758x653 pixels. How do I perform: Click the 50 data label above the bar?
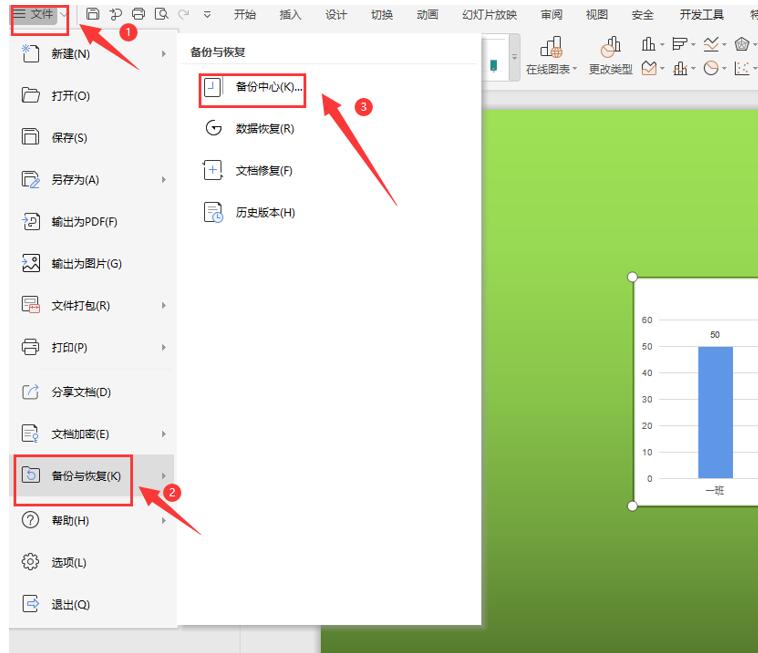[x=715, y=334]
